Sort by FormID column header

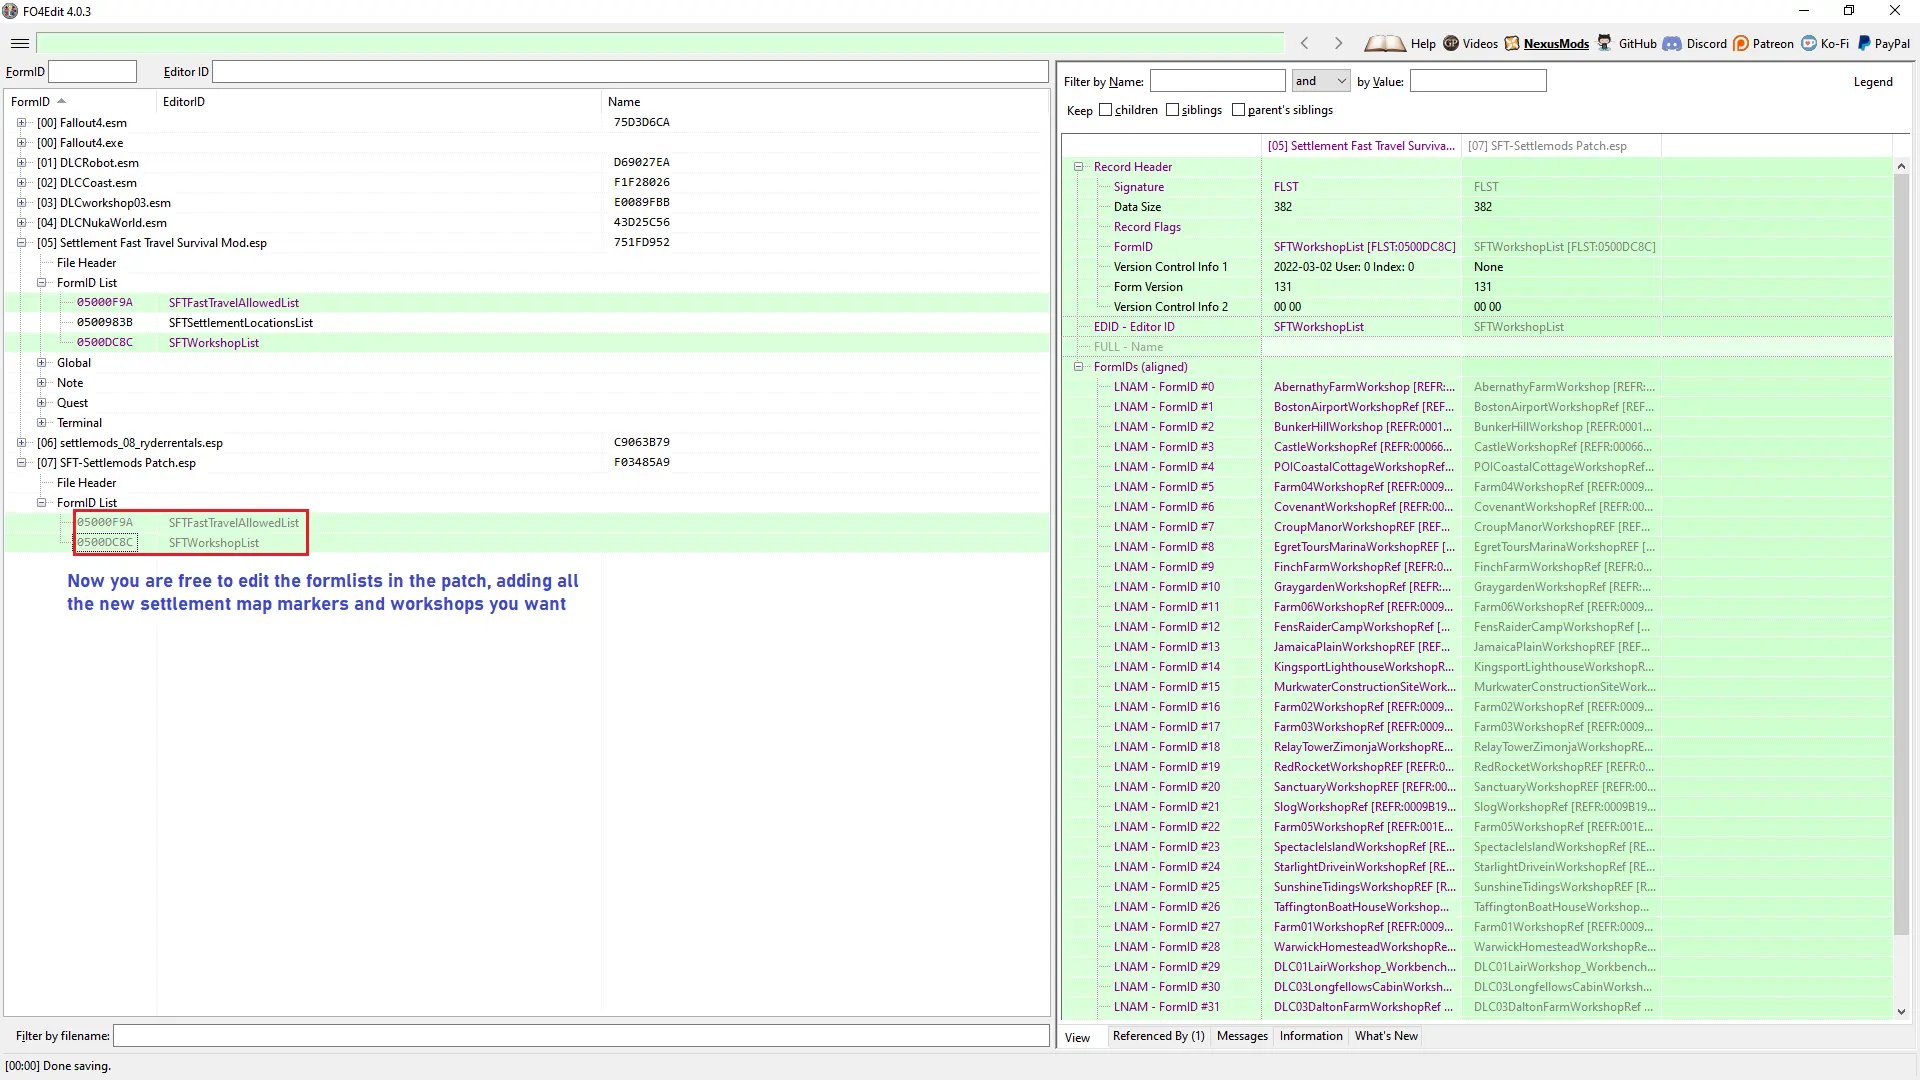click(80, 102)
